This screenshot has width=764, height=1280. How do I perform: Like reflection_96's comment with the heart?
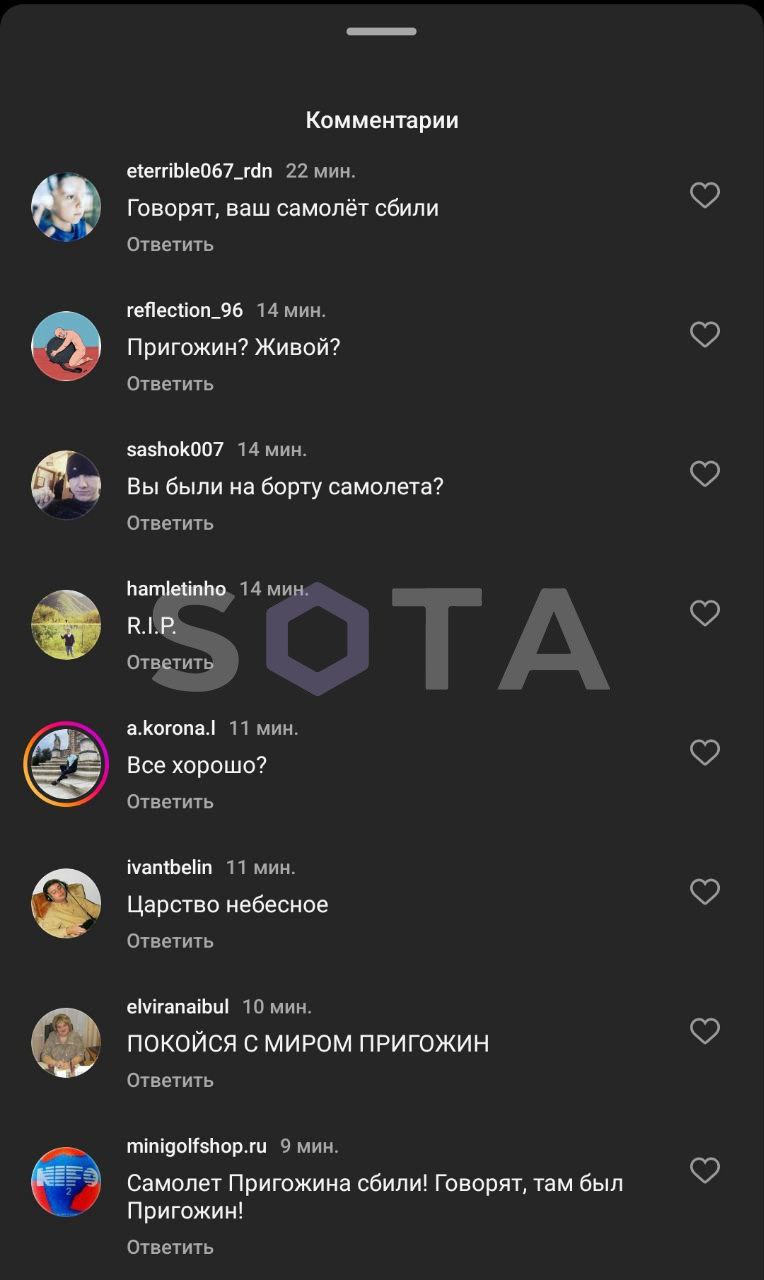[x=705, y=334]
